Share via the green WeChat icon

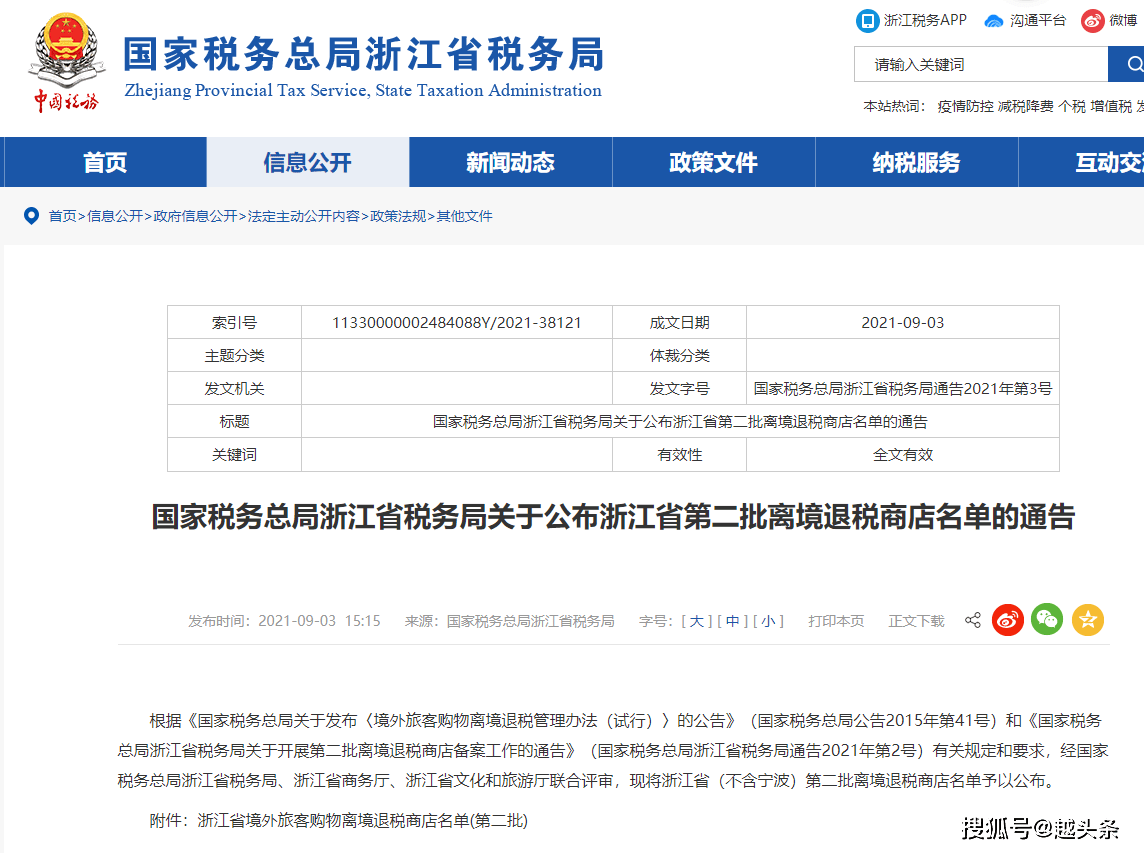1047,619
